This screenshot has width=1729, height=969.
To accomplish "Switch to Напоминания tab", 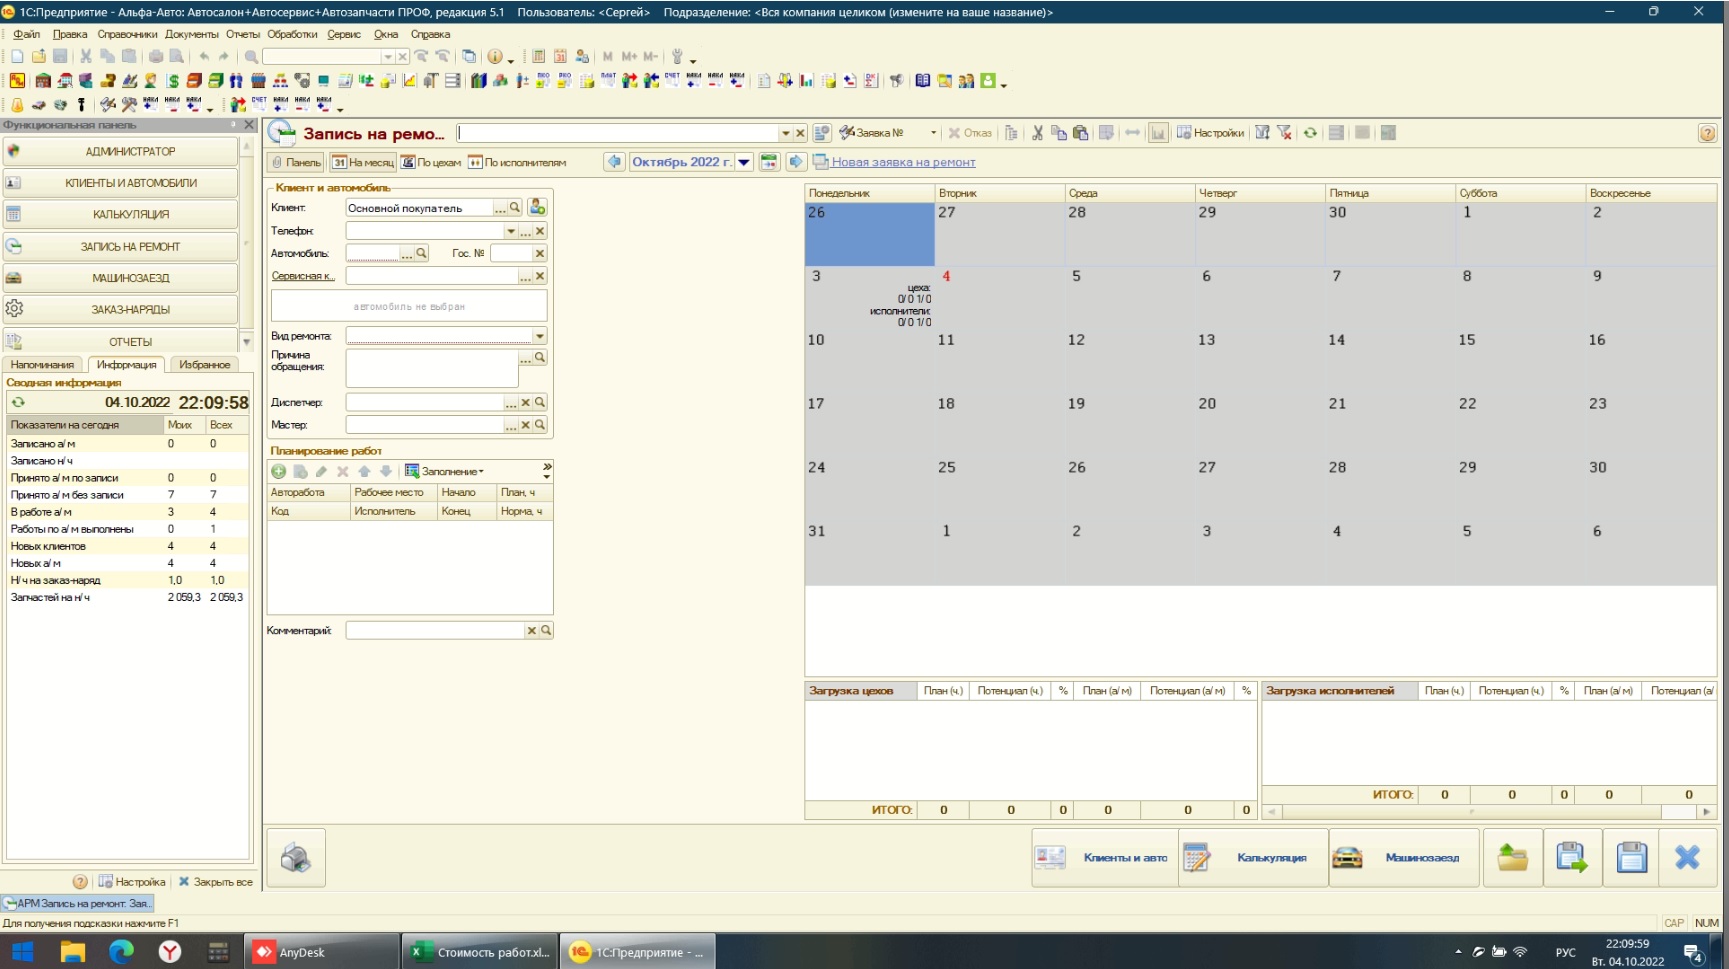I will (x=42, y=365).
